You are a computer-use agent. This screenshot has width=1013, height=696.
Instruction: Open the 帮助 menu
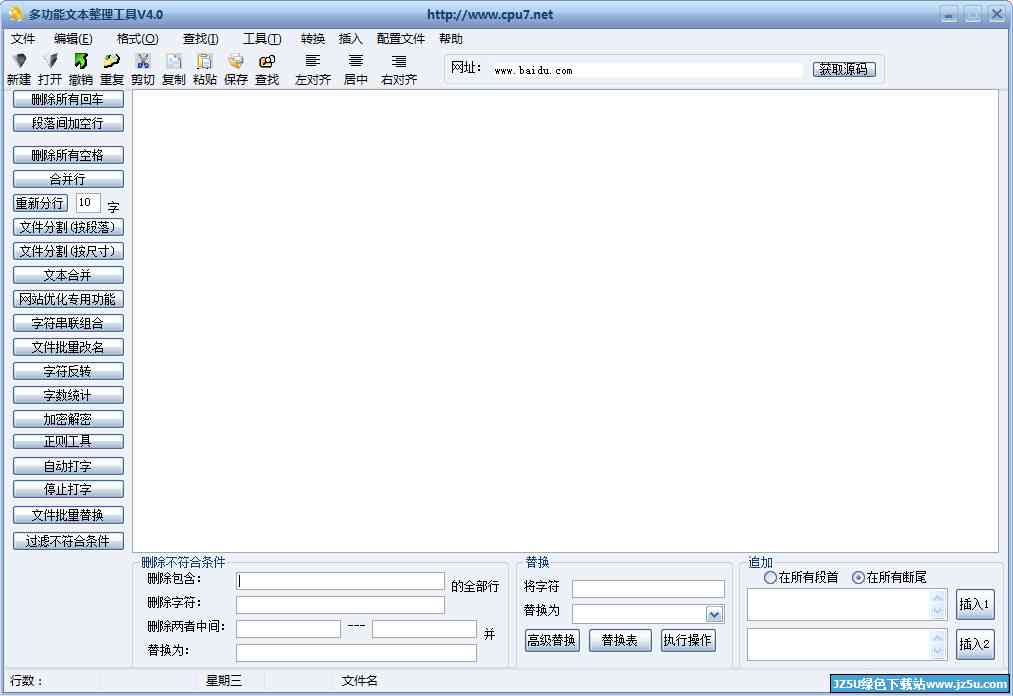click(451, 39)
